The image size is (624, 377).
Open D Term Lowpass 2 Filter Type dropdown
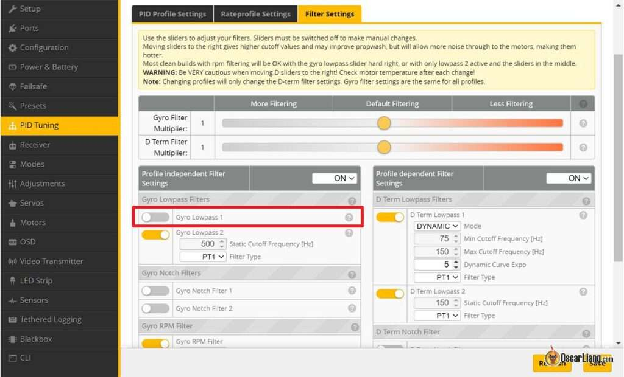pyautogui.click(x=437, y=316)
